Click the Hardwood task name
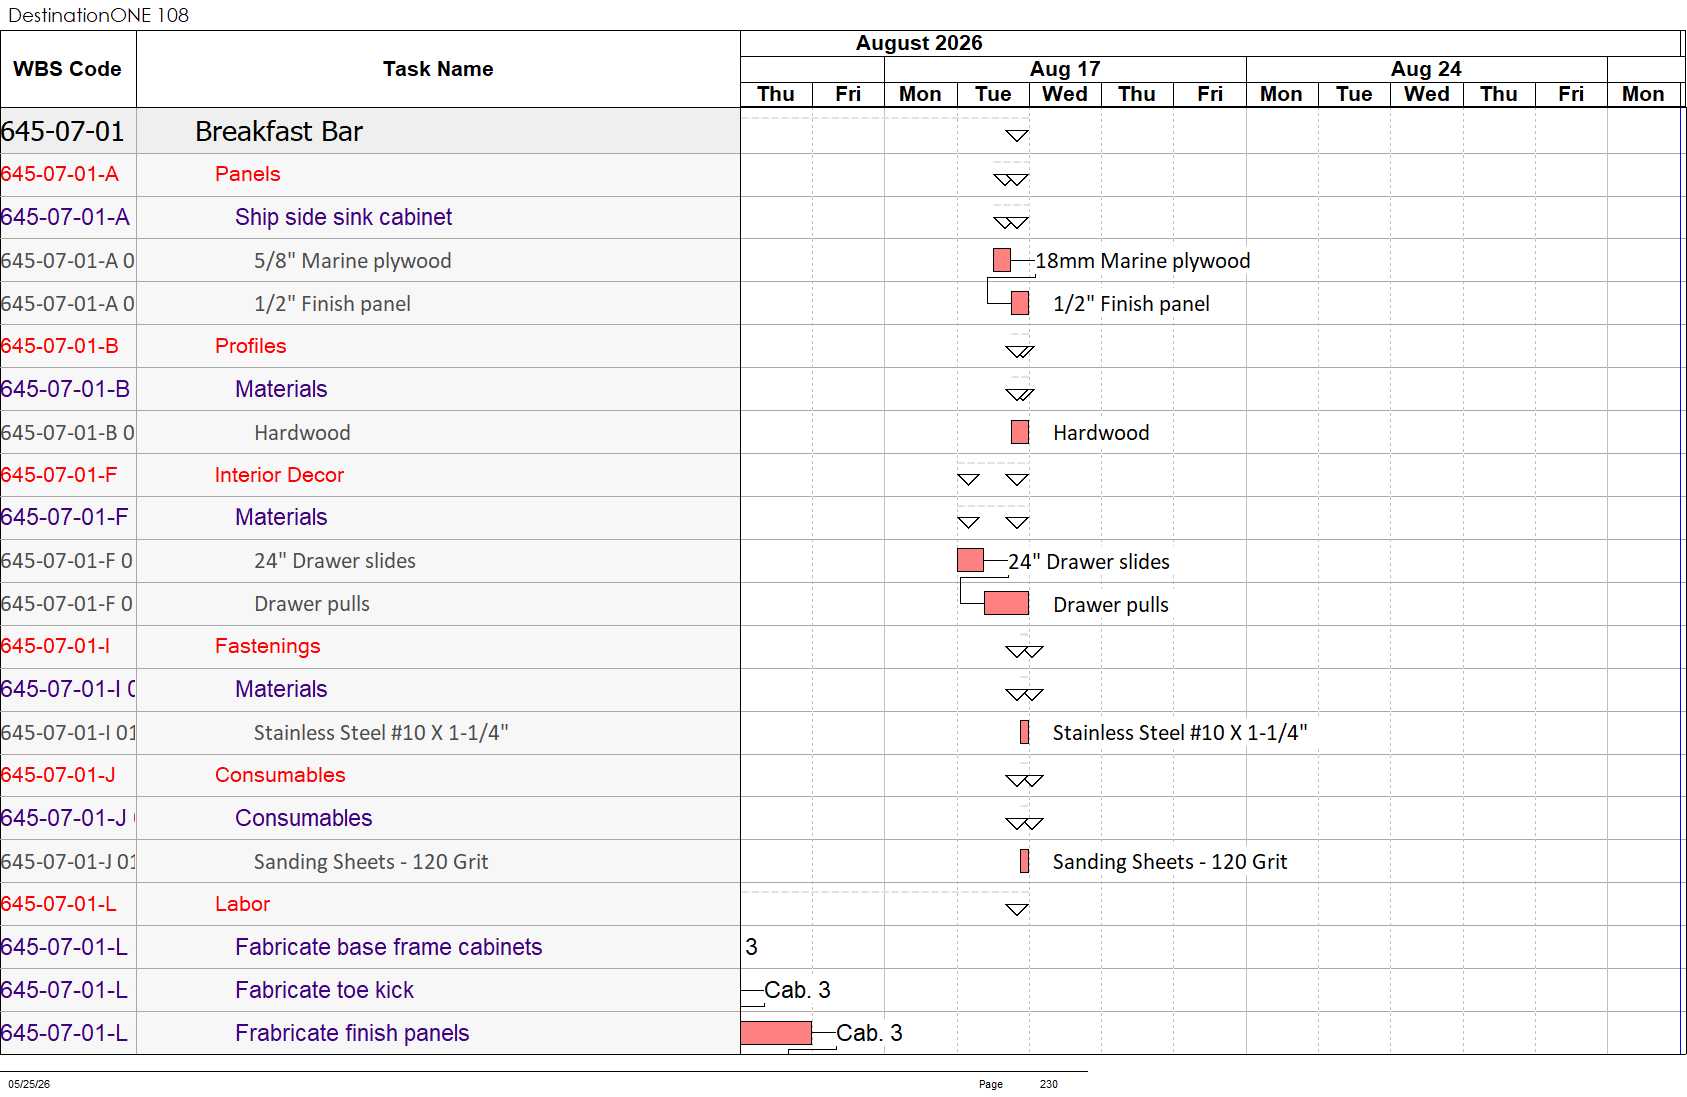 302,433
